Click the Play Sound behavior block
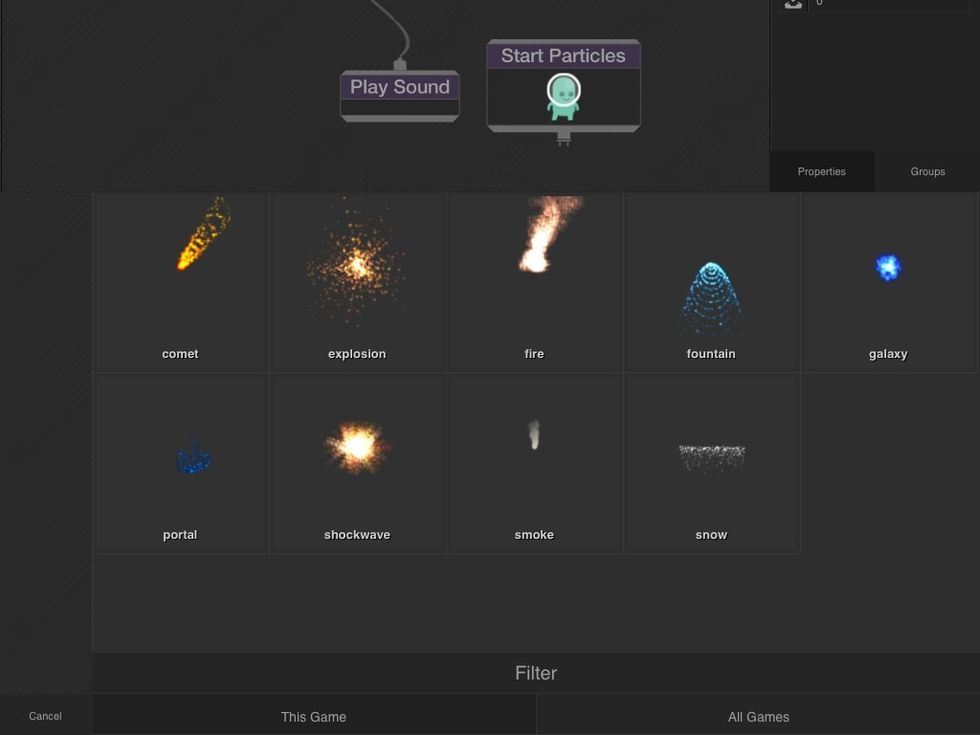The image size is (980, 735). click(x=399, y=88)
